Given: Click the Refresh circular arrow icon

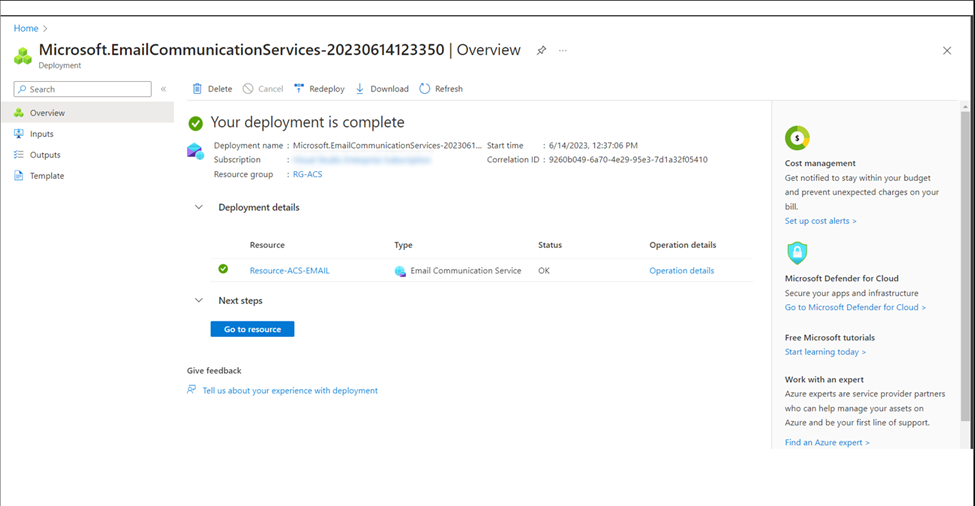Looking at the screenshot, I should point(425,89).
